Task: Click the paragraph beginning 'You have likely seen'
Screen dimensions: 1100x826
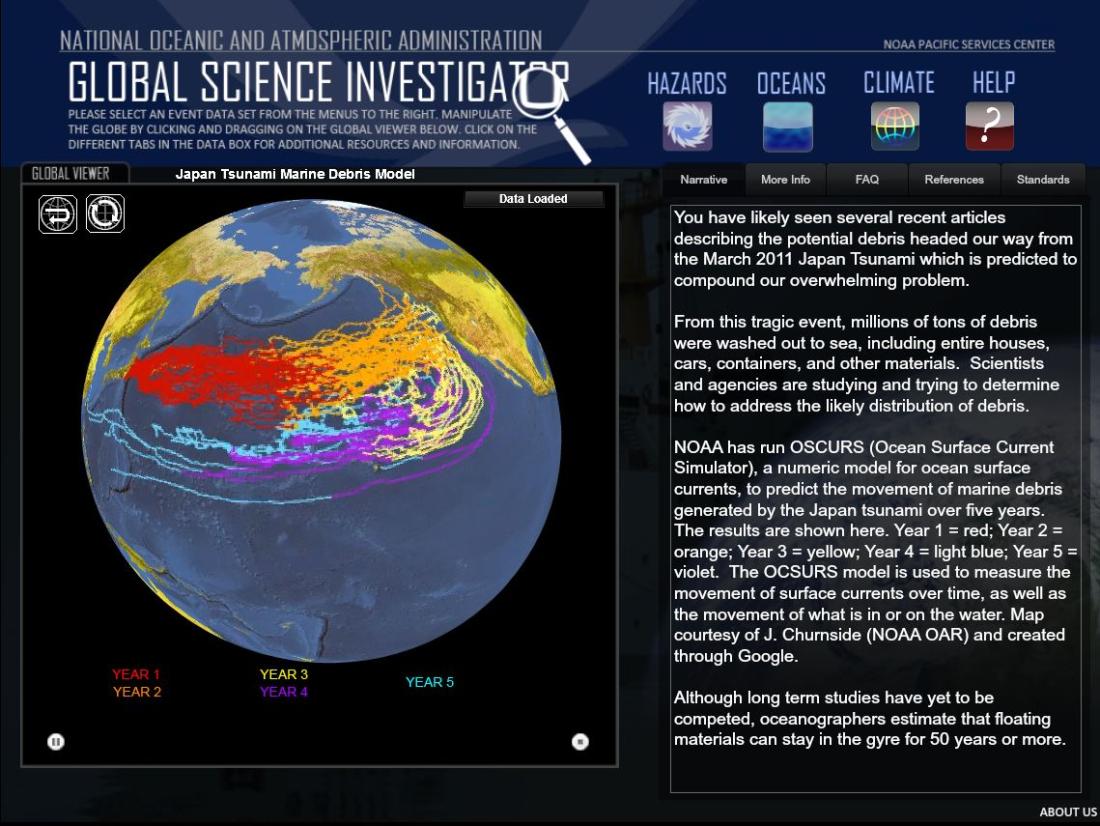Action: pyautogui.click(x=875, y=249)
